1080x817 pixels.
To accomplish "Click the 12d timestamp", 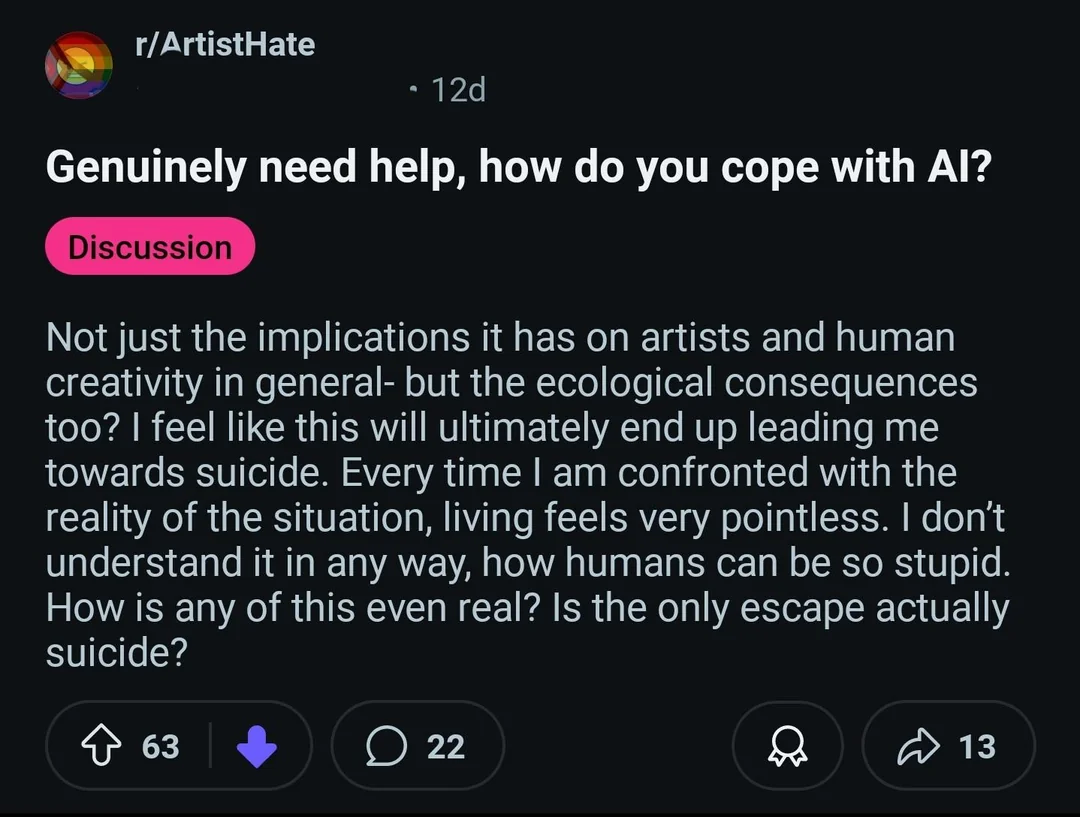I will [x=458, y=90].
